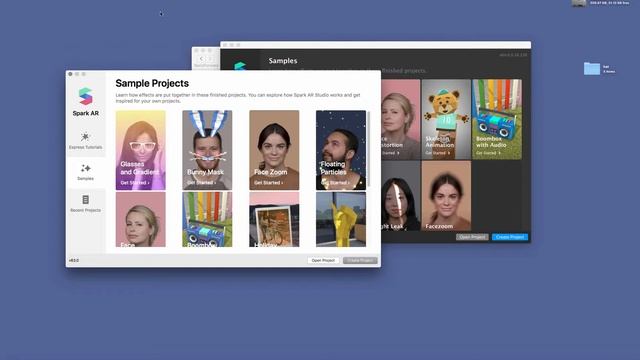Open the yellow hand sculpture sample
The image size is (640, 360).
341,220
